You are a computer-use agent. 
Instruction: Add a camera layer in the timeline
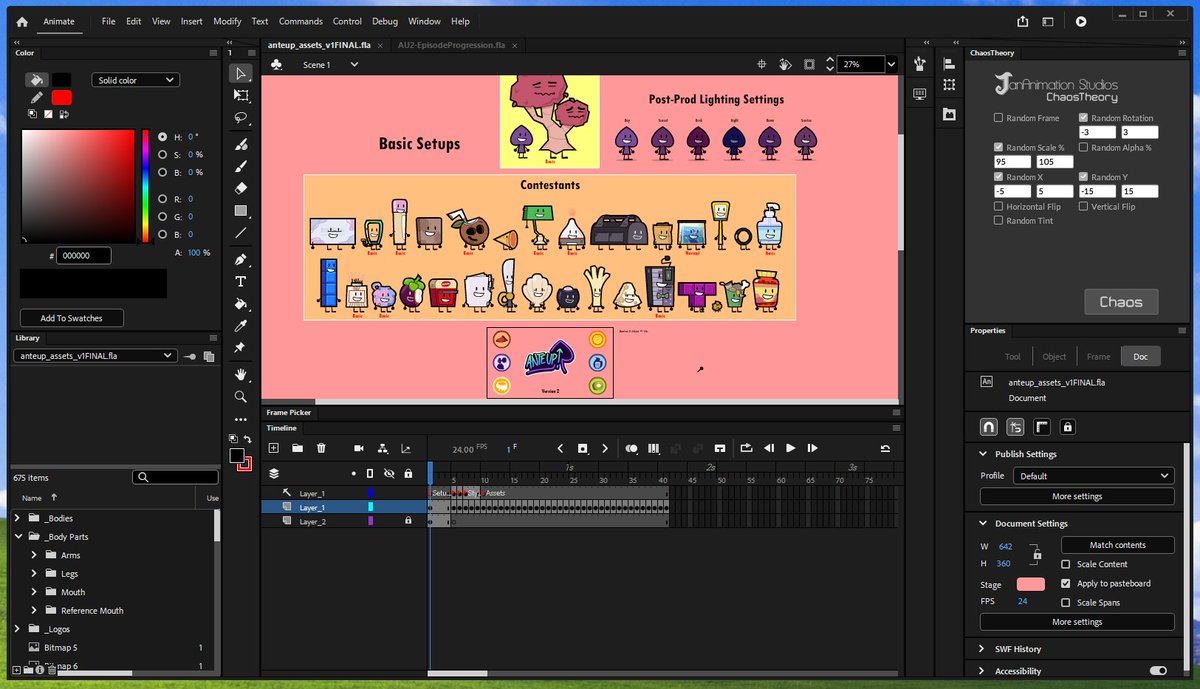click(359, 448)
